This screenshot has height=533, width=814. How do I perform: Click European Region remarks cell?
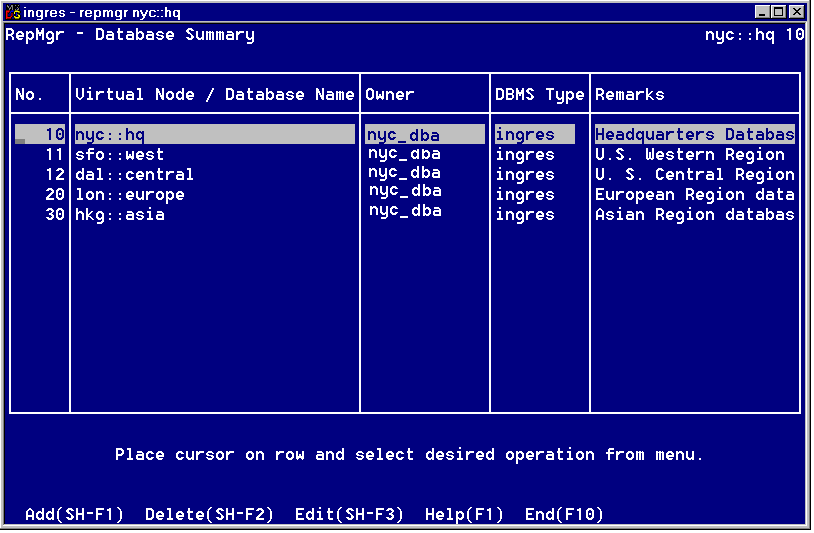(694, 195)
